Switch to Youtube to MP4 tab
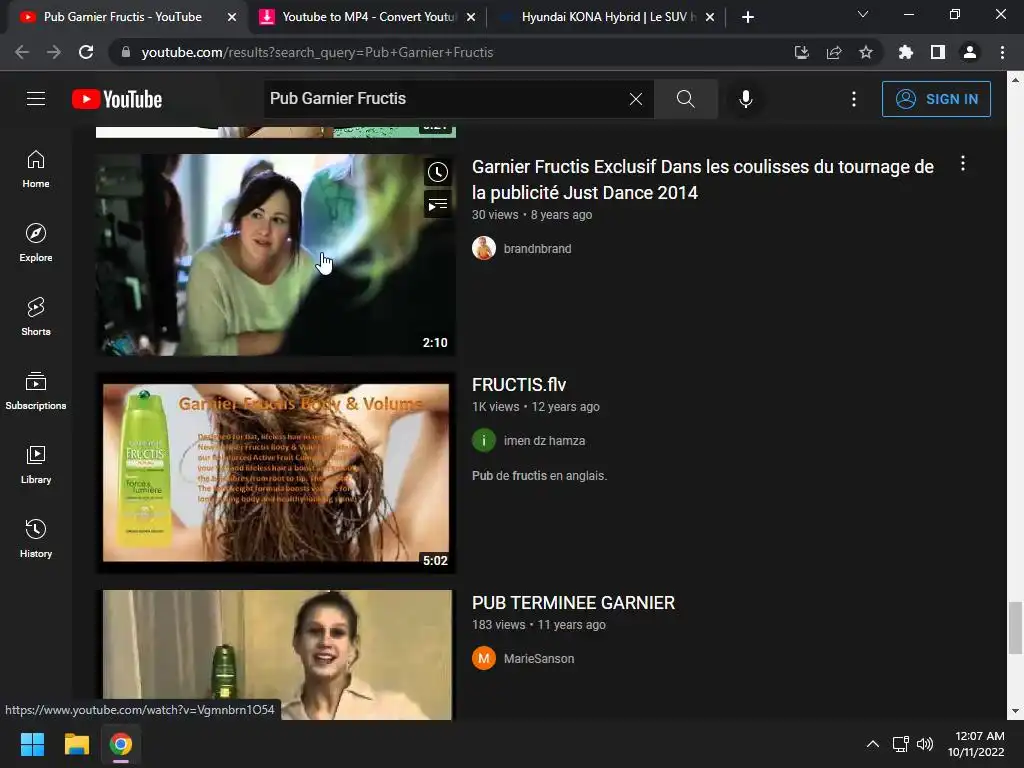Image resolution: width=1024 pixels, height=768 pixels. click(369, 17)
